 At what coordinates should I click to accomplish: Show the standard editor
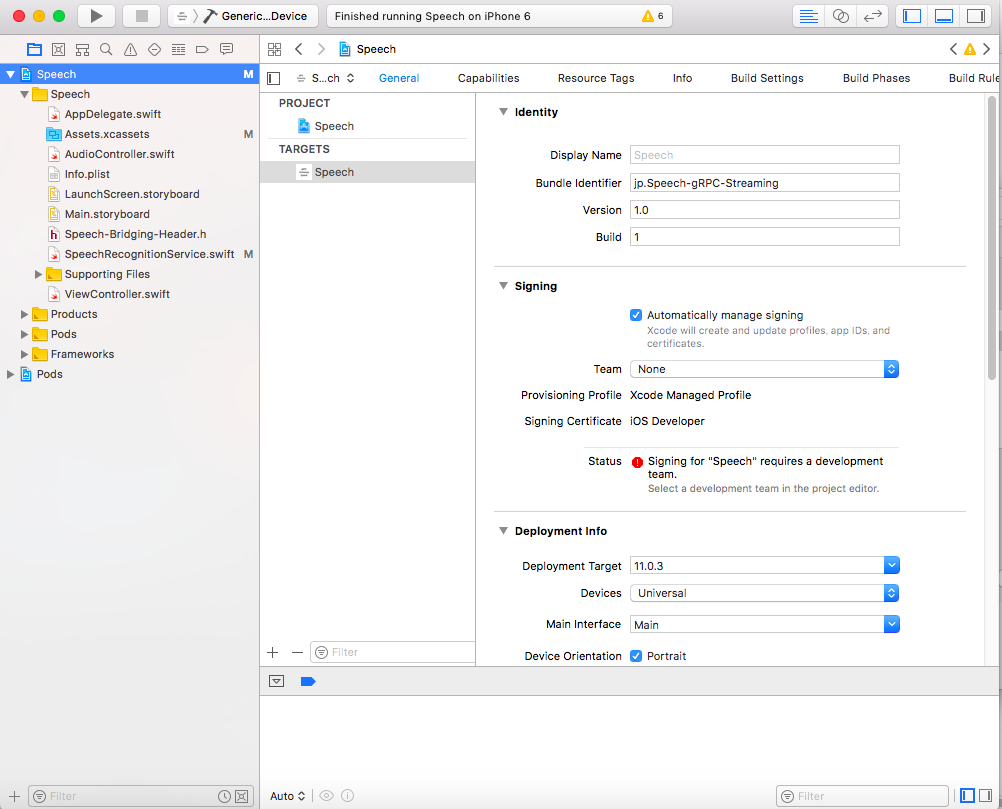click(808, 16)
